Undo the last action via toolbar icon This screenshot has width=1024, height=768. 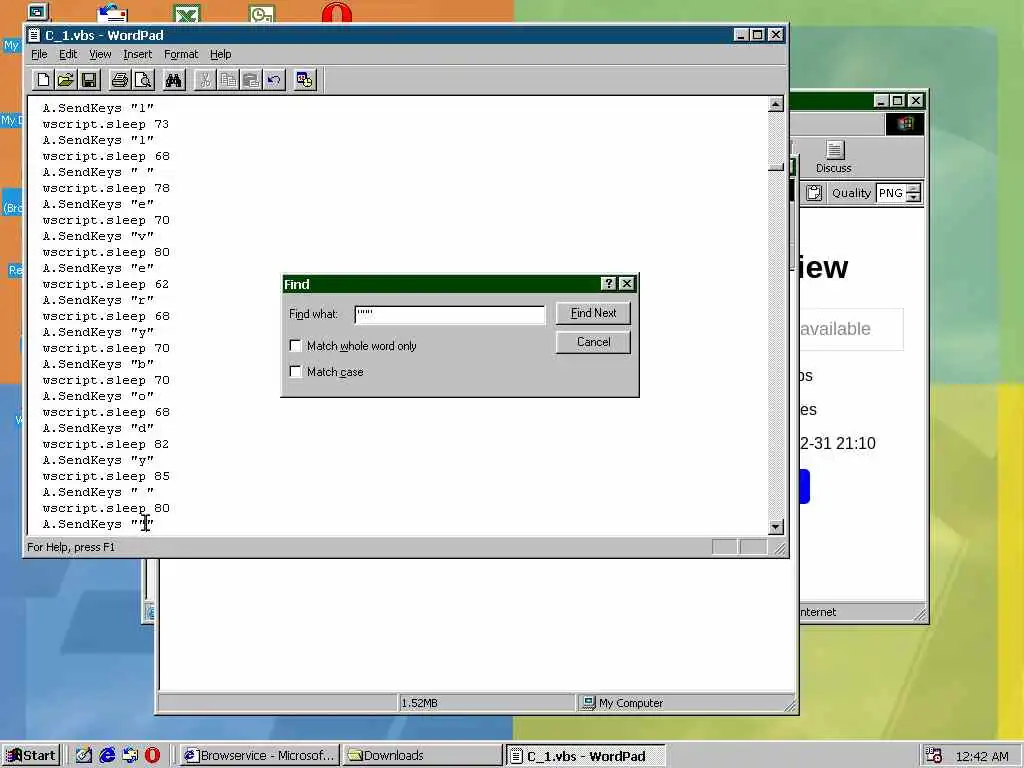click(274, 80)
